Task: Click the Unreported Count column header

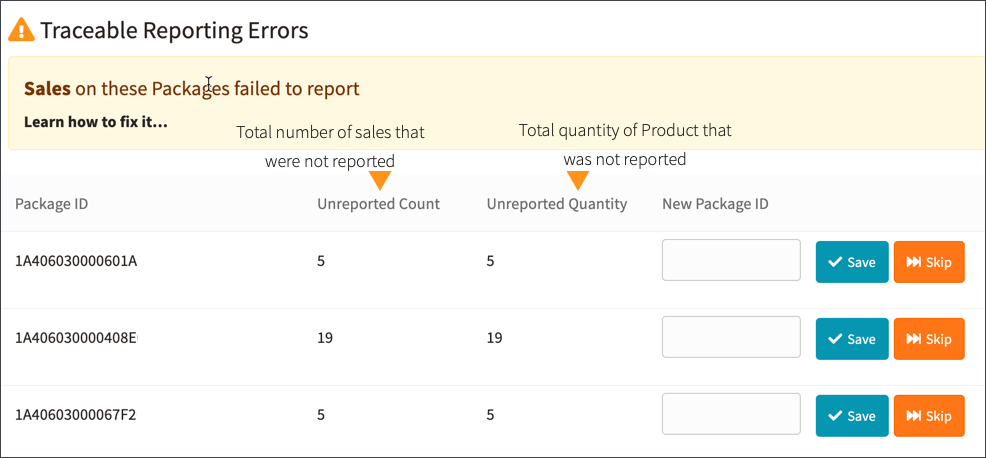Action: click(x=379, y=204)
